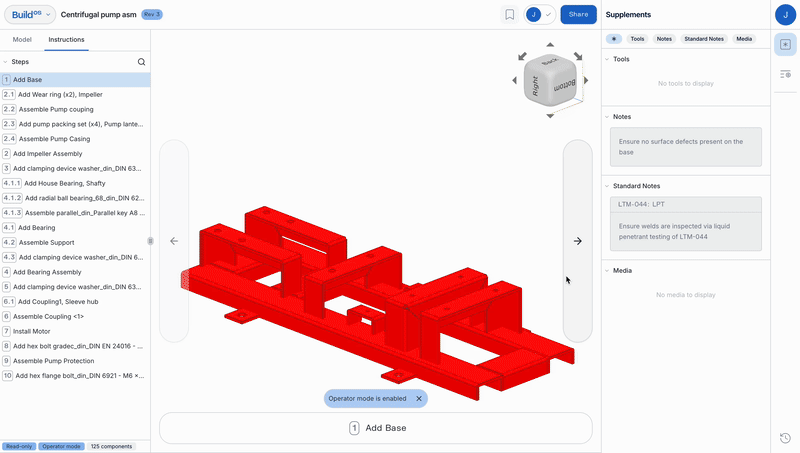The height and width of the screenshot is (453, 800).
Task: Select step 2.2 Assemble Pump couping
Action: coord(75,109)
